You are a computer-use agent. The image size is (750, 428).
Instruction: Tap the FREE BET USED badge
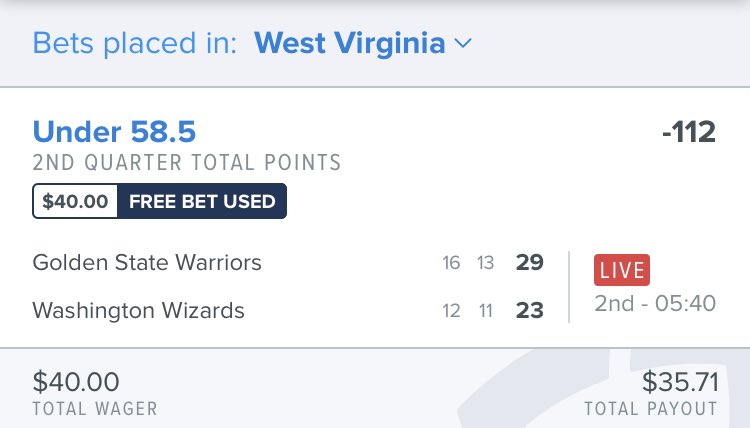coord(202,201)
